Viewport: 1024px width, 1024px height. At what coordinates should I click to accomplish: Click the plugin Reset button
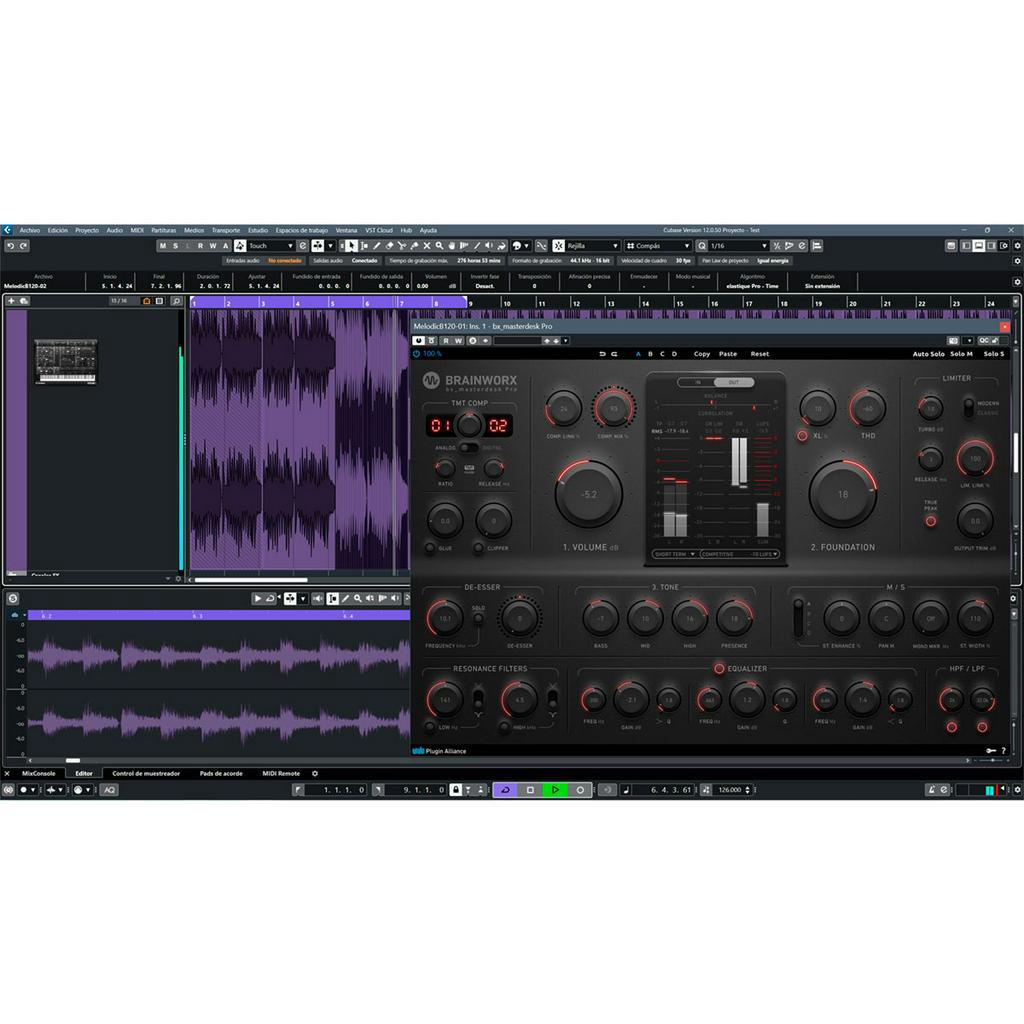click(x=760, y=354)
